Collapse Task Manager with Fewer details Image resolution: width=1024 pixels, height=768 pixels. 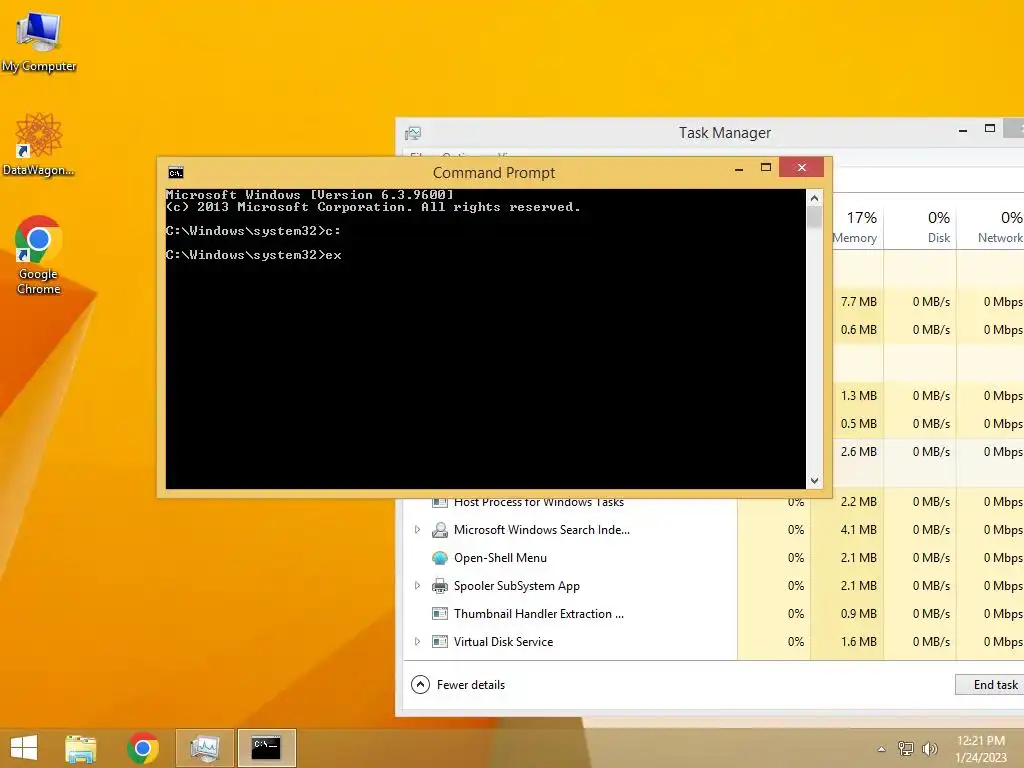(x=458, y=684)
